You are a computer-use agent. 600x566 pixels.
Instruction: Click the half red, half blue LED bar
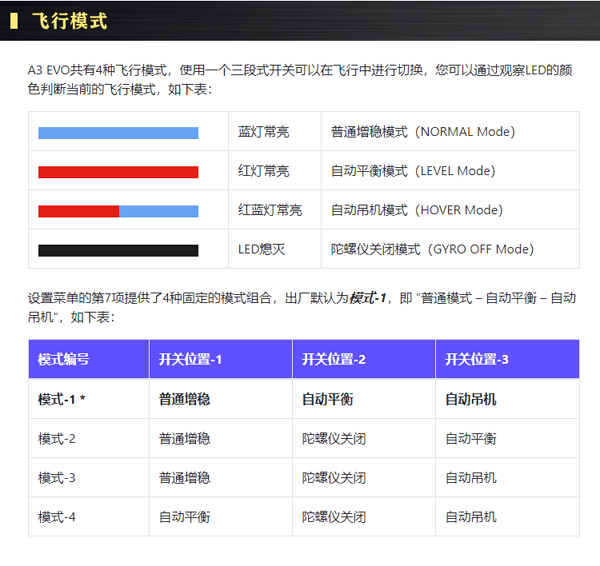118,210
